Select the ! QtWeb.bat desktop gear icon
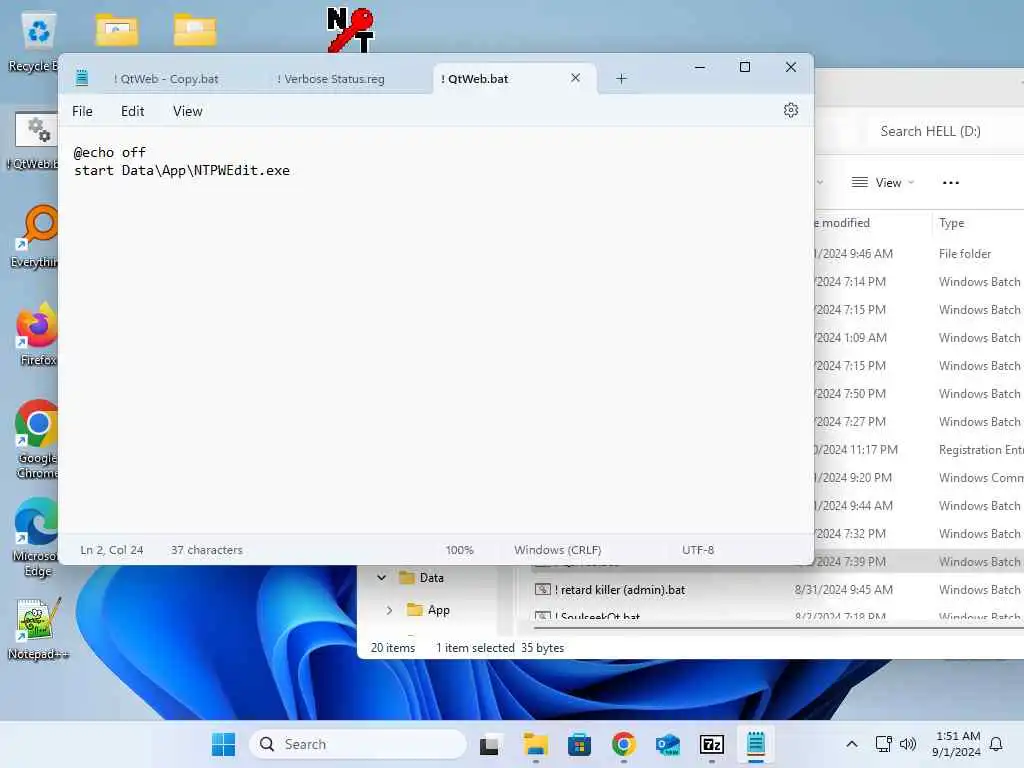The image size is (1024, 768). 34,141
